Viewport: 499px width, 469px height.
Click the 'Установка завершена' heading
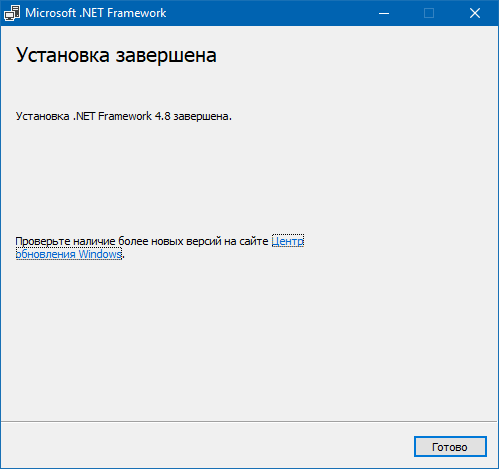(116, 55)
